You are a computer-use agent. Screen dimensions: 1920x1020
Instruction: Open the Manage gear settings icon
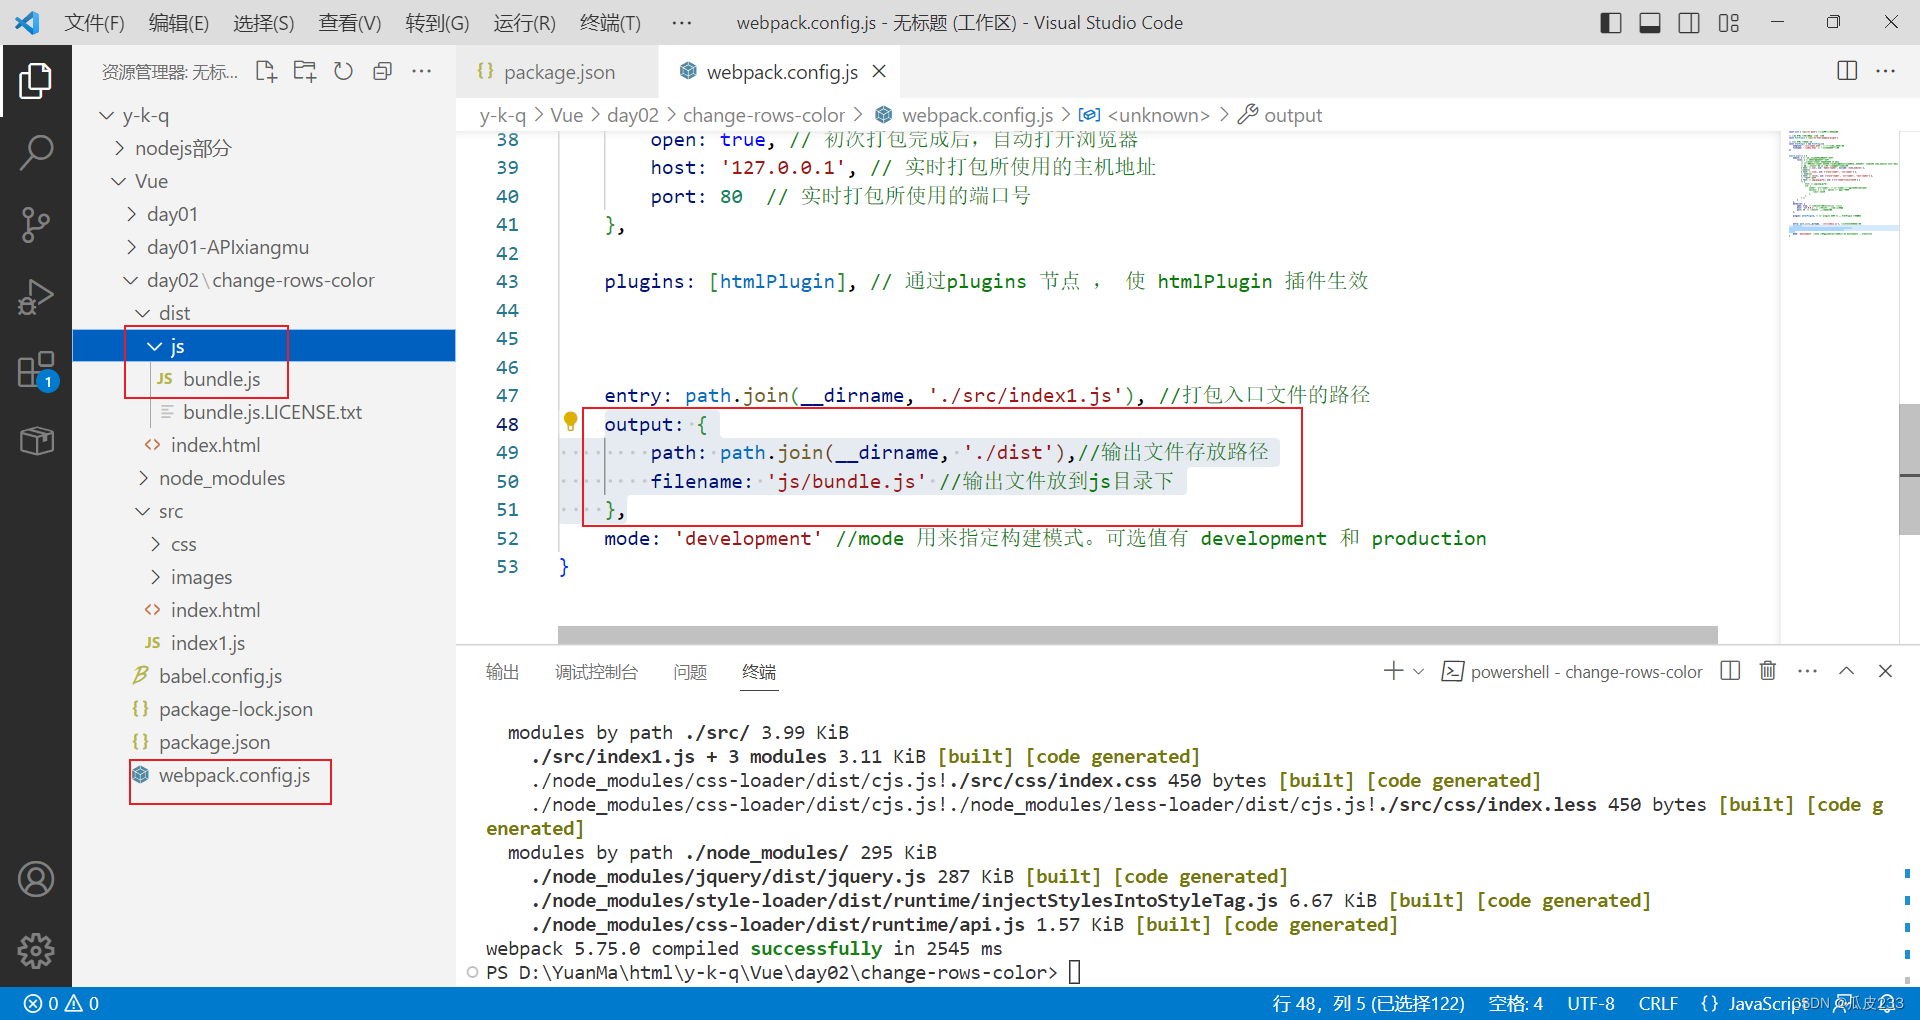tap(36, 951)
